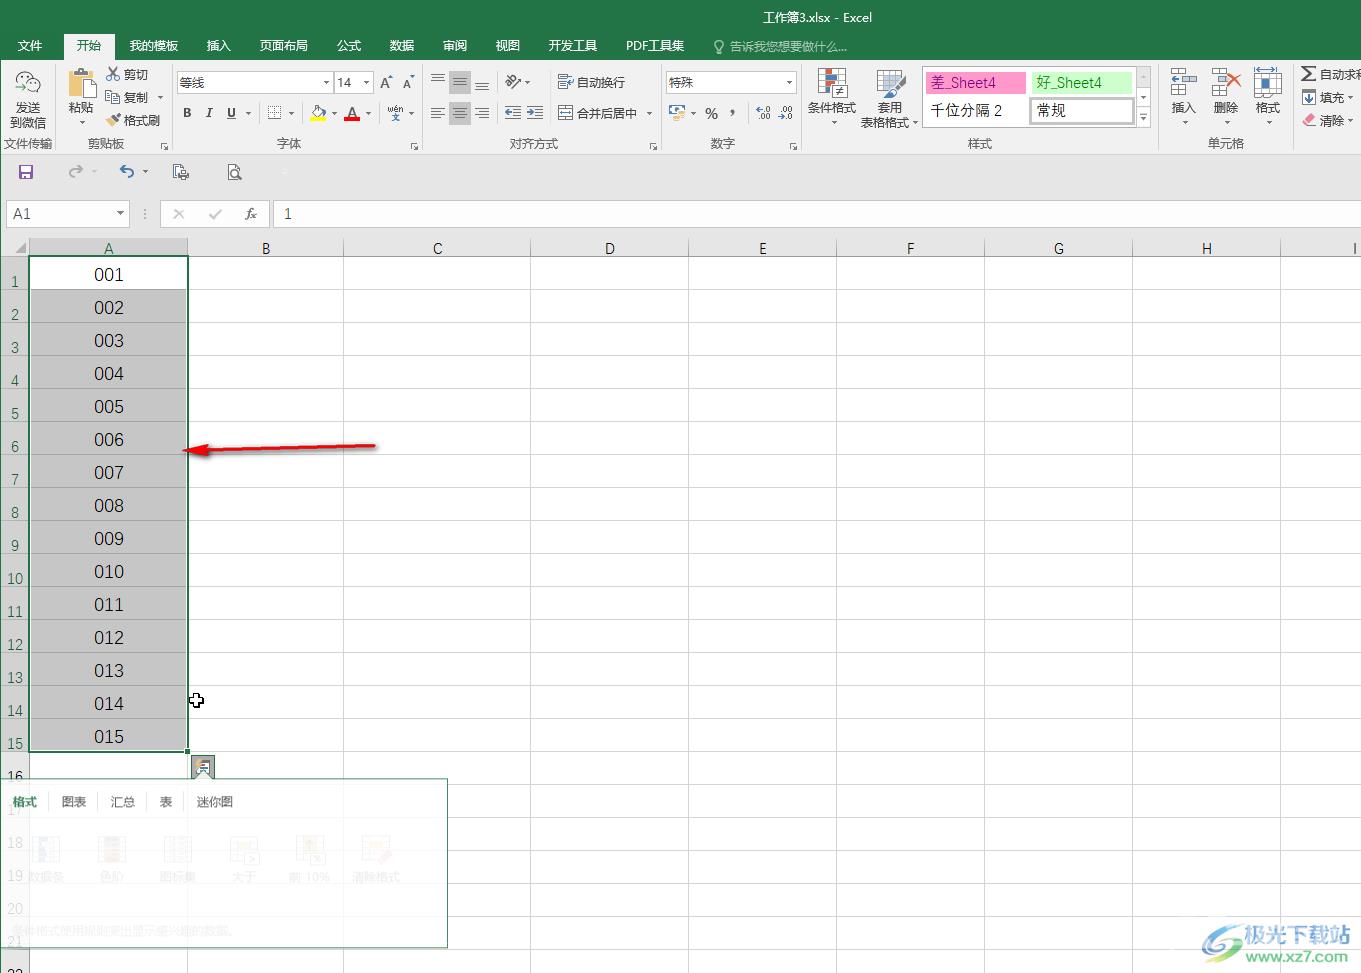This screenshot has width=1361, height=973.
Task: Activate the Format Painter (格式刷)
Action: [133, 120]
